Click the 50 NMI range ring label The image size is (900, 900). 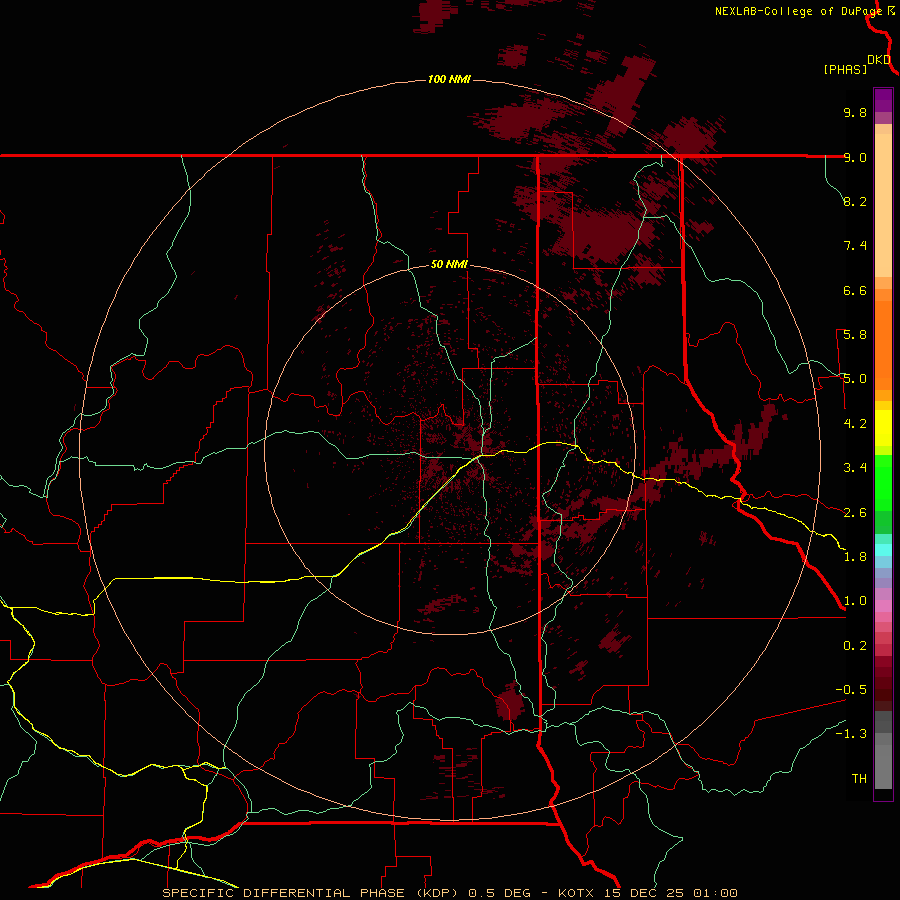click(449, 264)
